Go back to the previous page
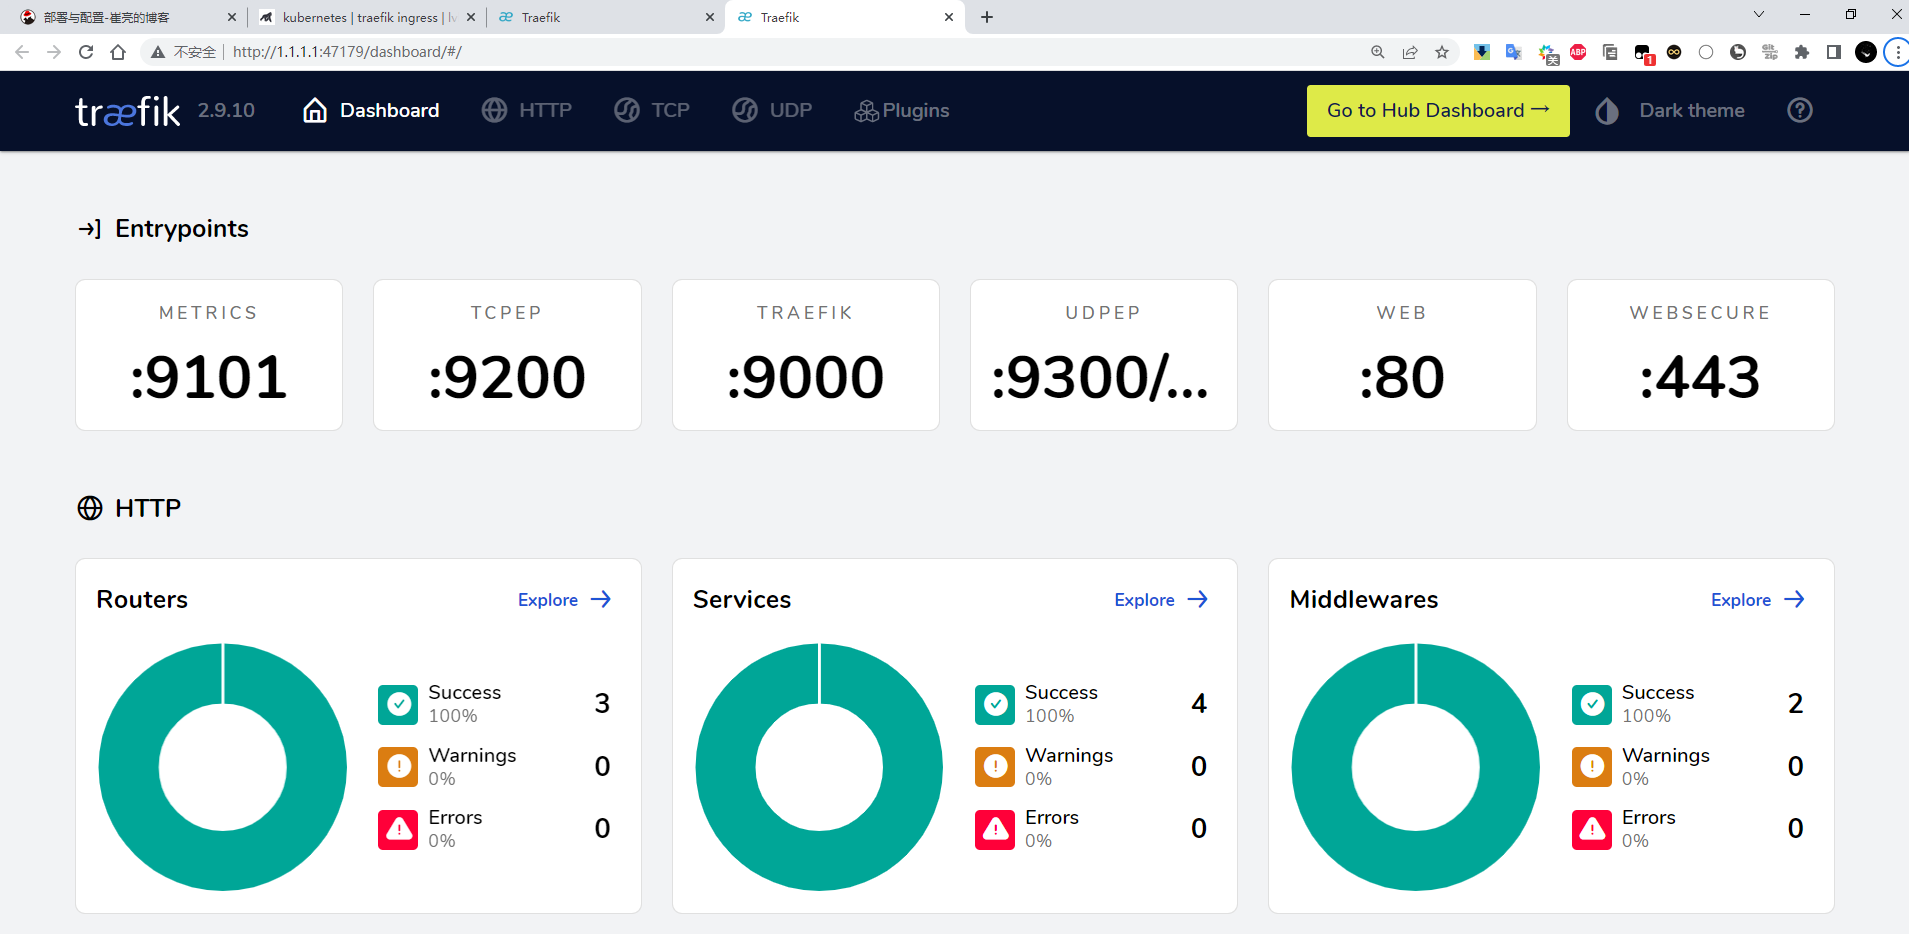The width and height of the screenshot is (1909, 934). point(22,52)
